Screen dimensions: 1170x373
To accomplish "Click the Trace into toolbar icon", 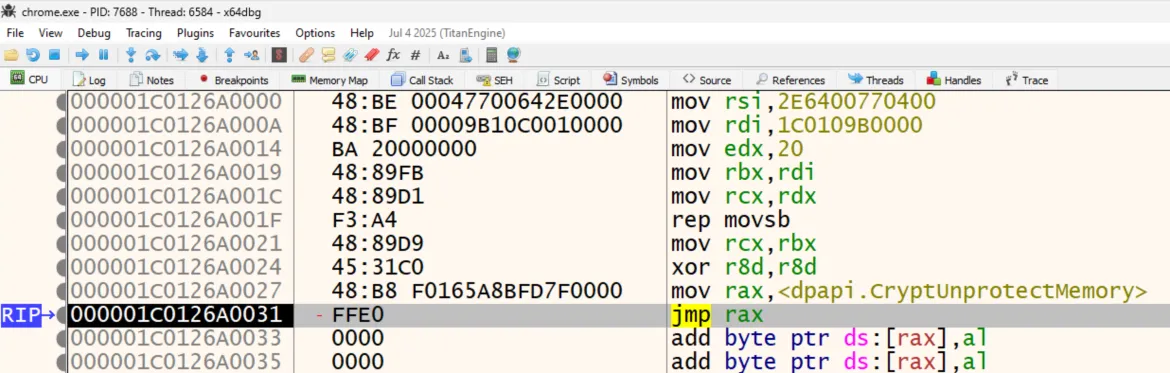I will click(180, 55).
